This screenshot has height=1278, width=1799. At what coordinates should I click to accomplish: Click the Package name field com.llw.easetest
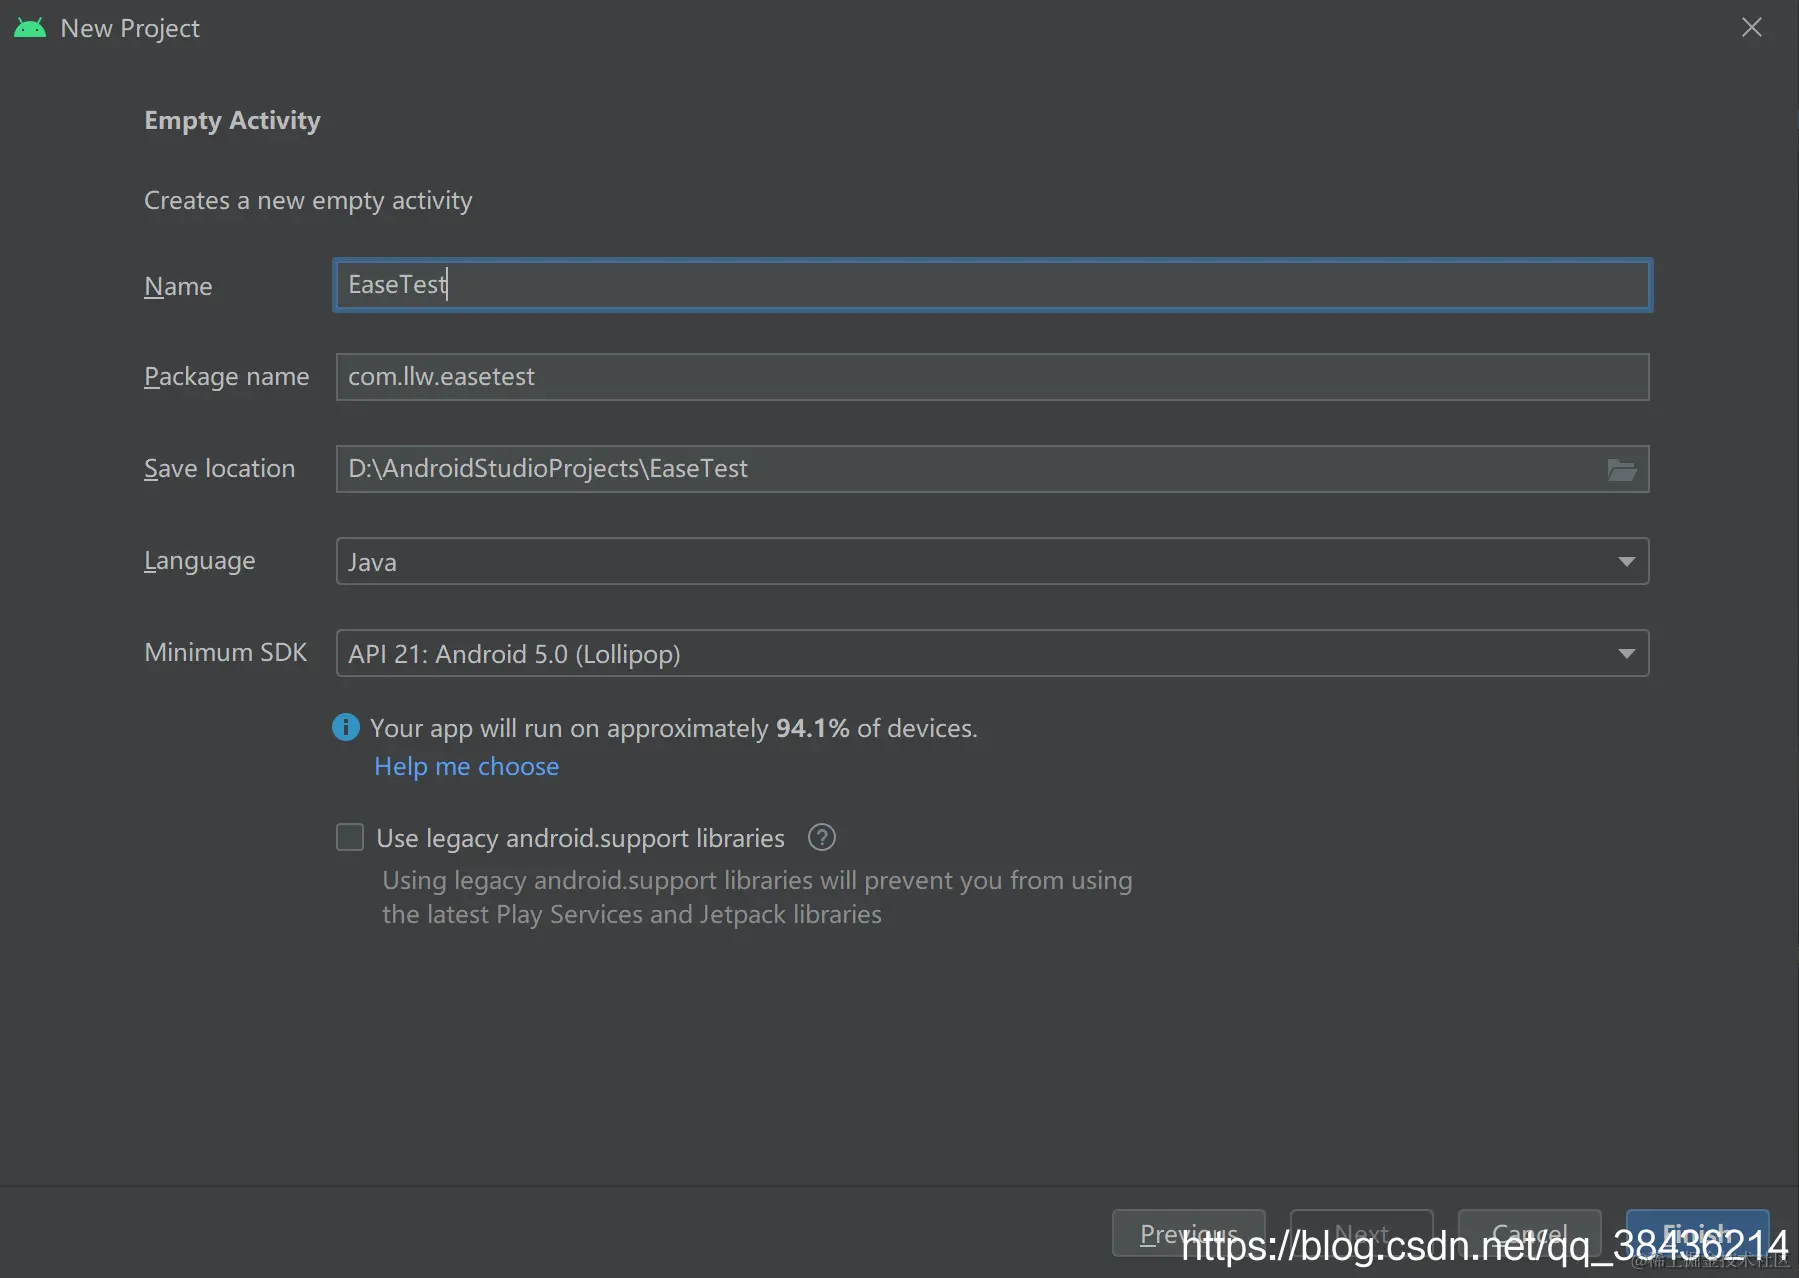tap(992, 377)
